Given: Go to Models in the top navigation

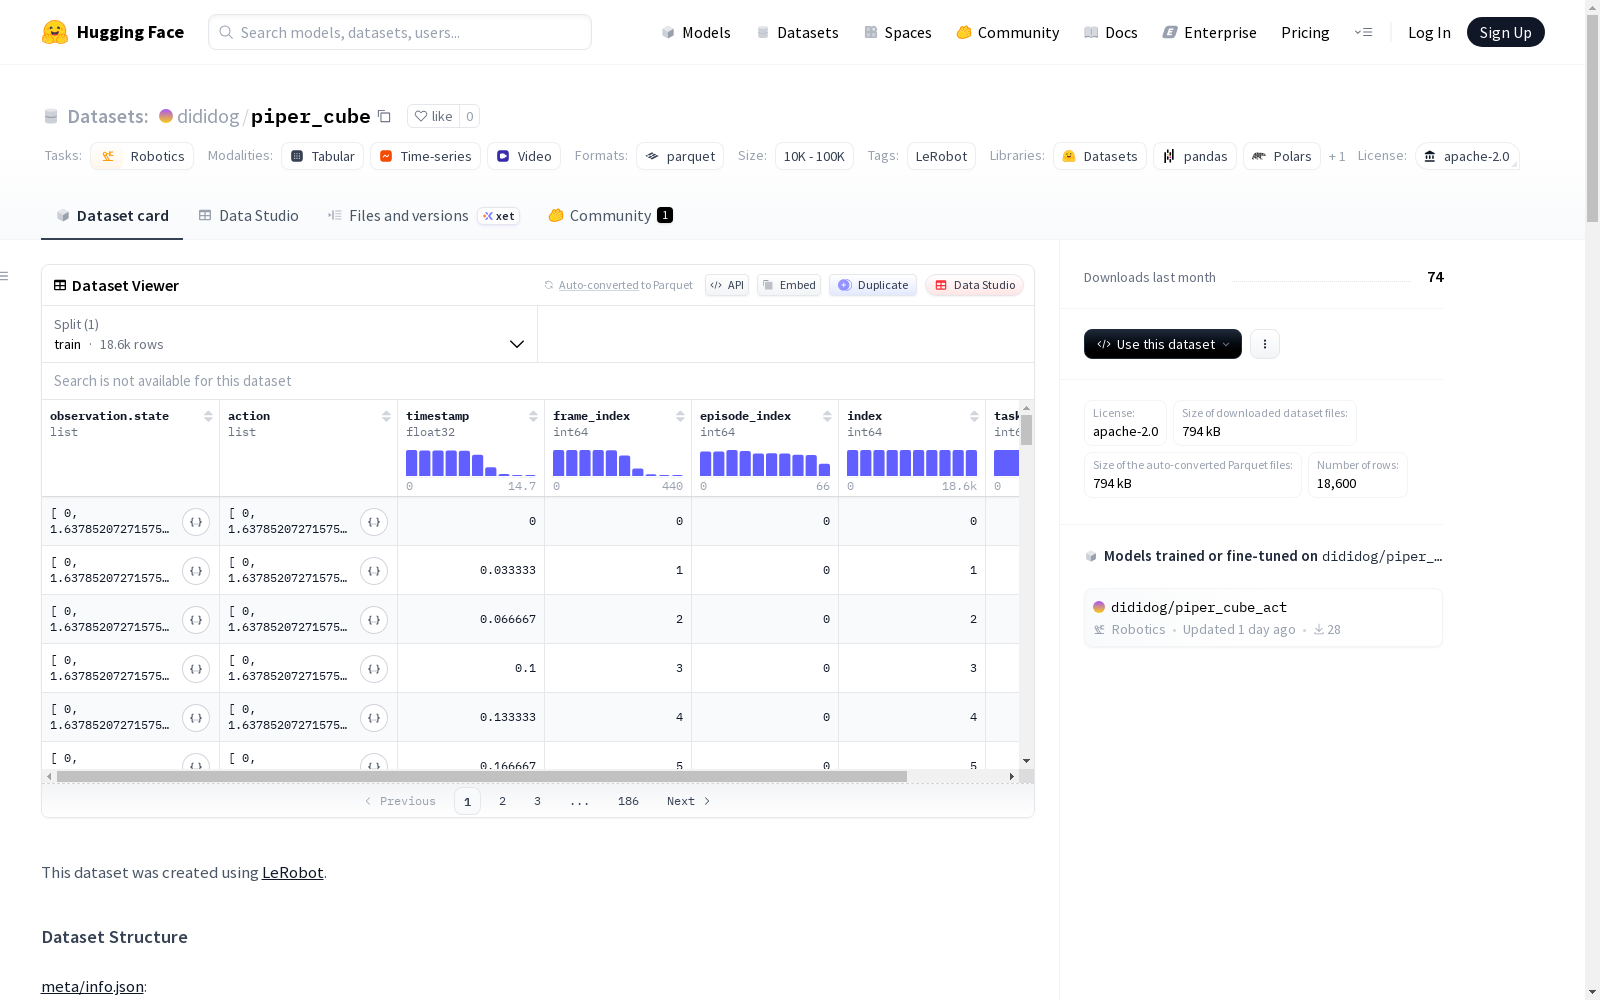Looking at the screenshot, I should (x=696, y=32).
